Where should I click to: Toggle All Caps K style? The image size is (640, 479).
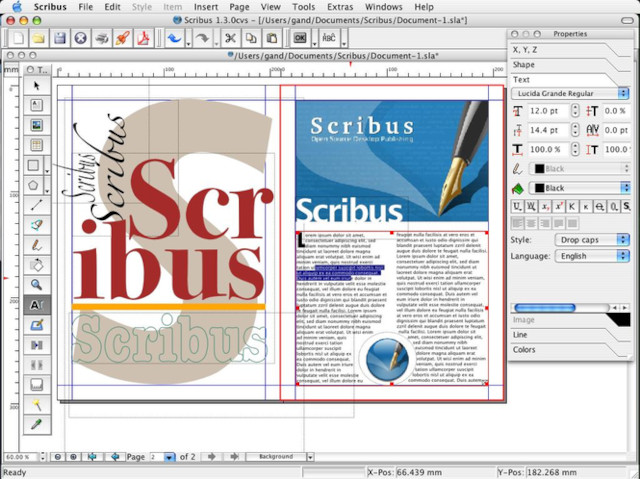click(x=572, y=206)
